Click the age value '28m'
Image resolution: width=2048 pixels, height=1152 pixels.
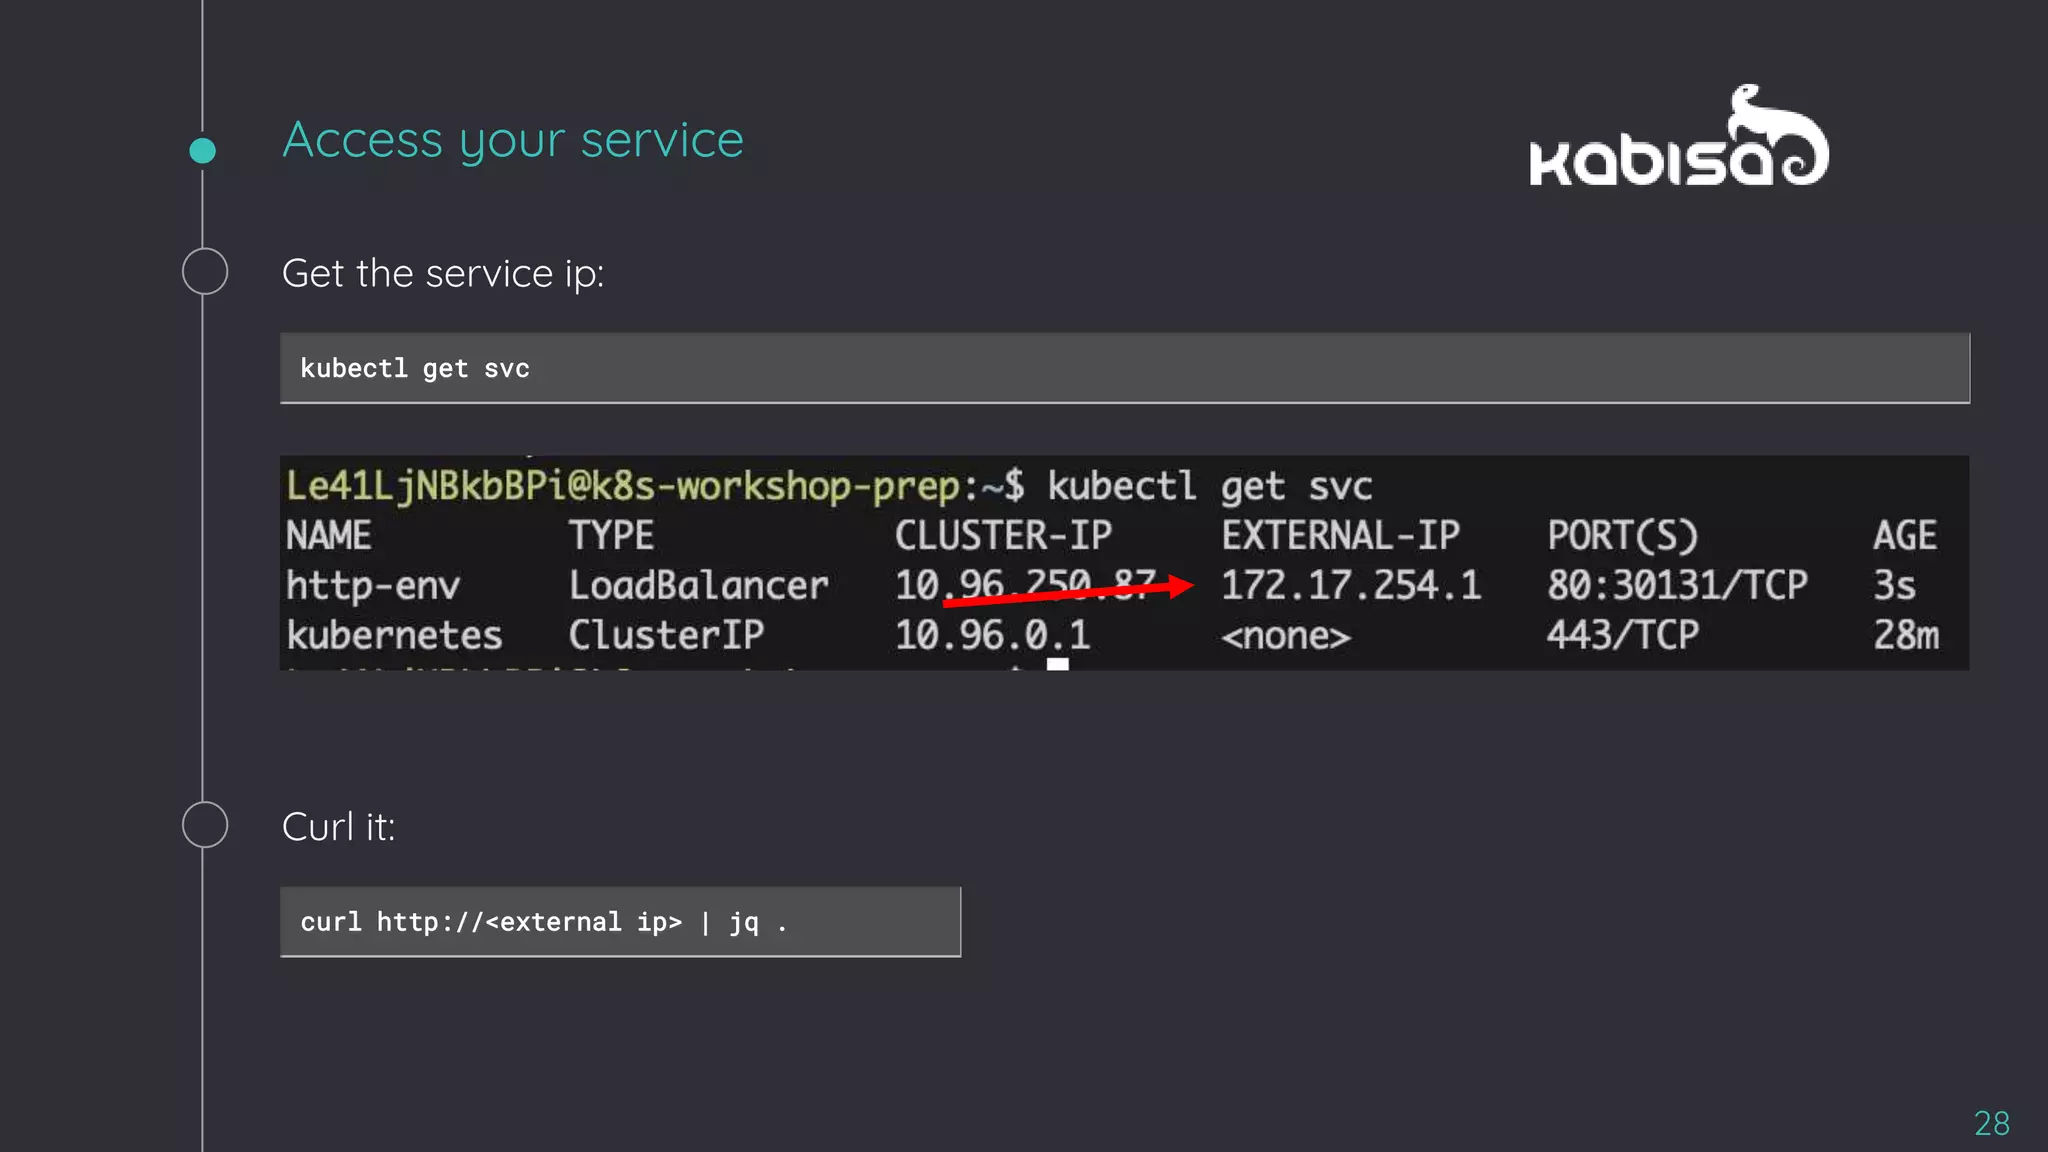(1906, 635)
